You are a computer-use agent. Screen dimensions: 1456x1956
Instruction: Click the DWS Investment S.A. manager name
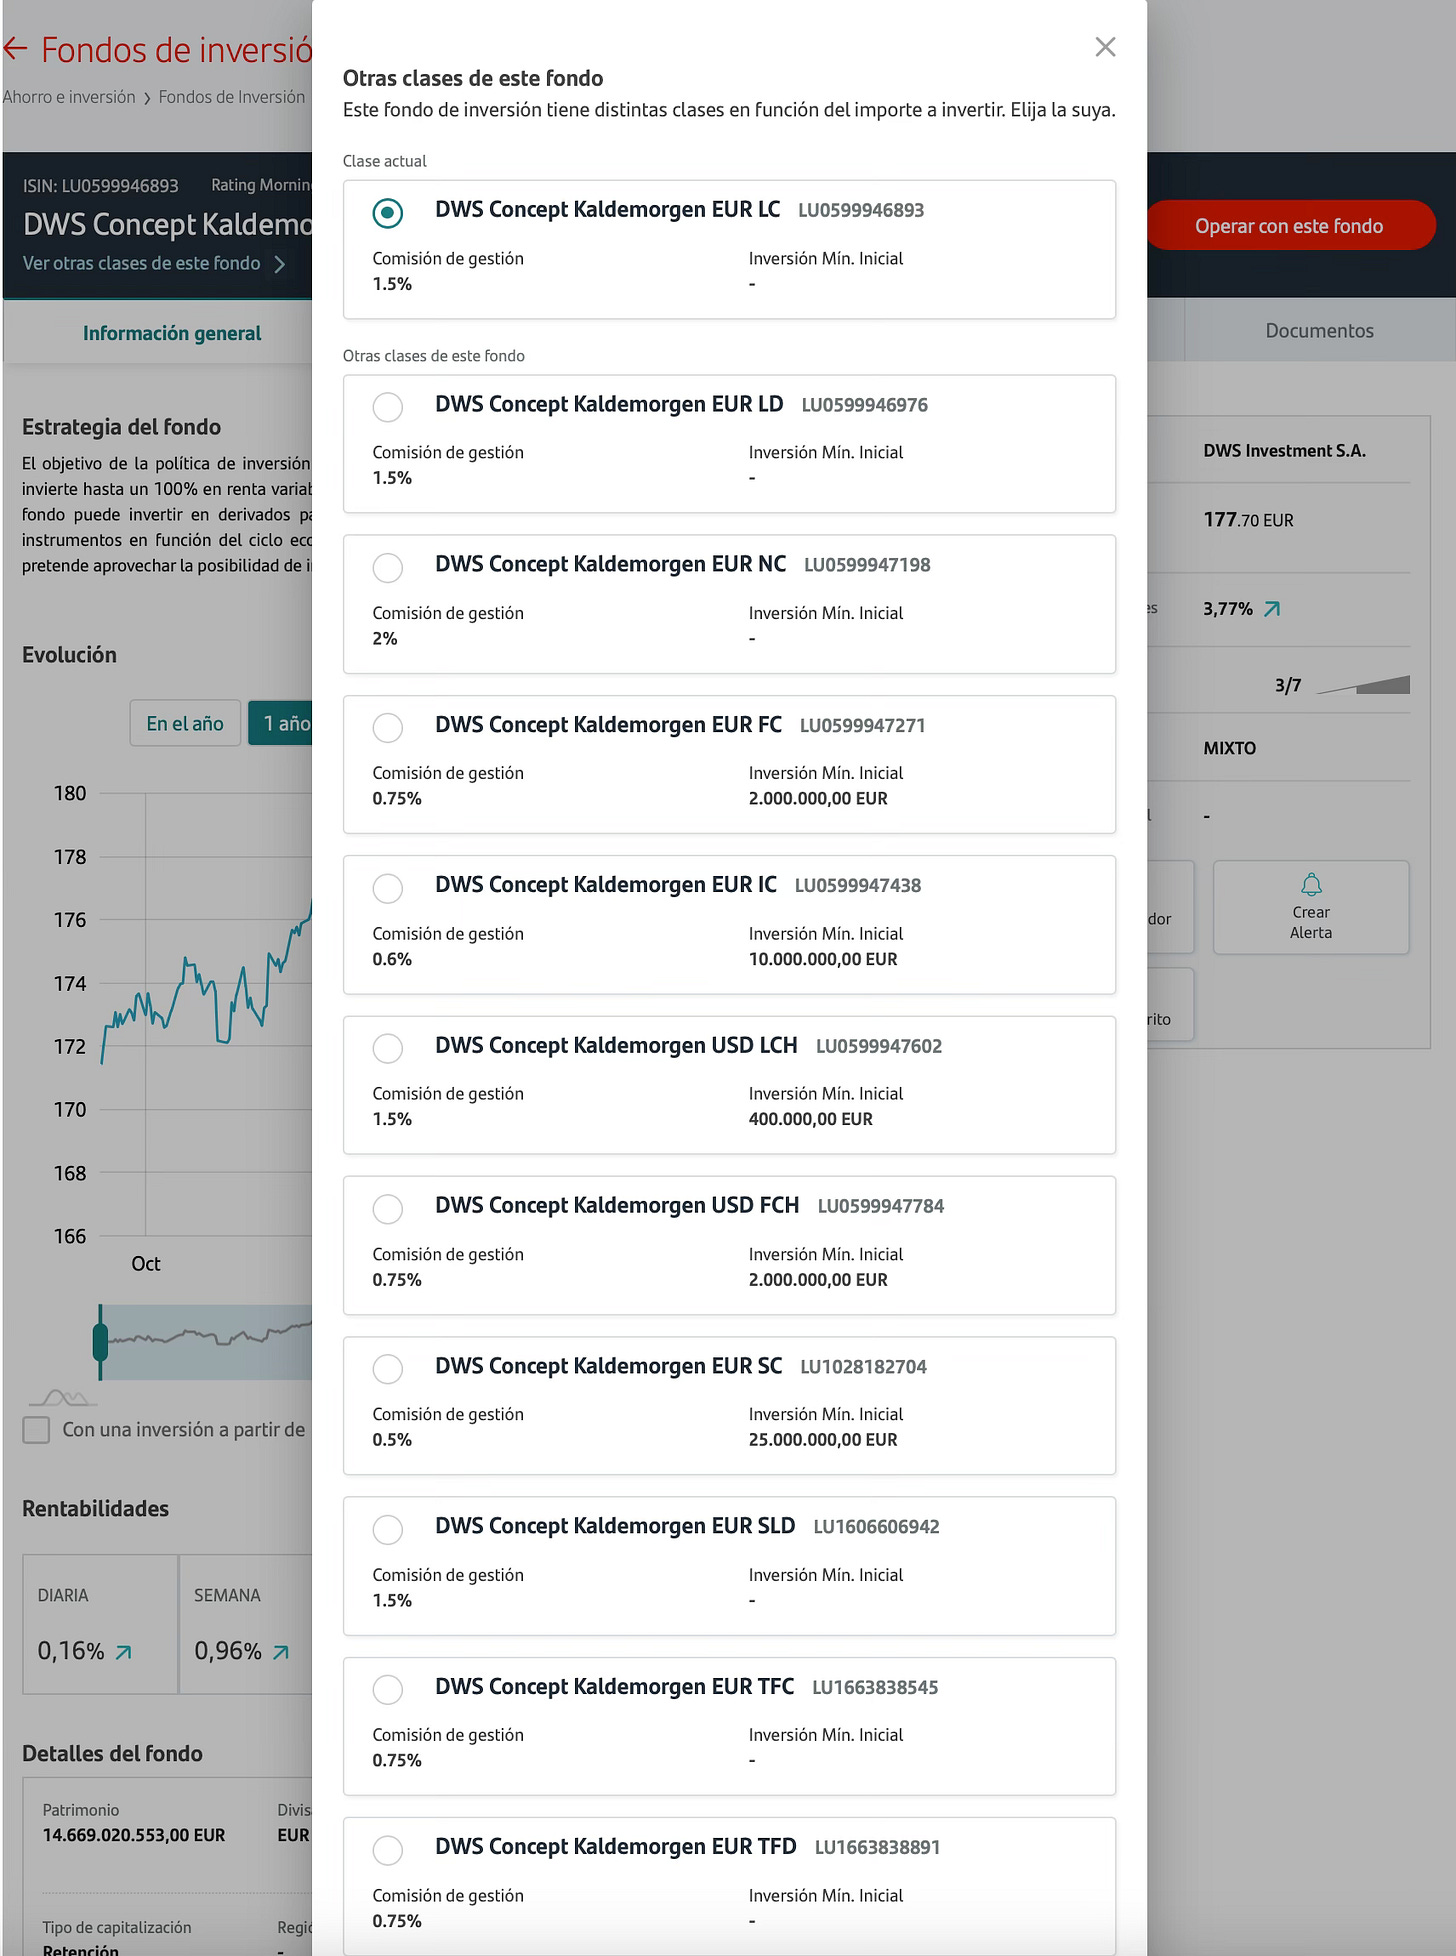click(1284, 451)
